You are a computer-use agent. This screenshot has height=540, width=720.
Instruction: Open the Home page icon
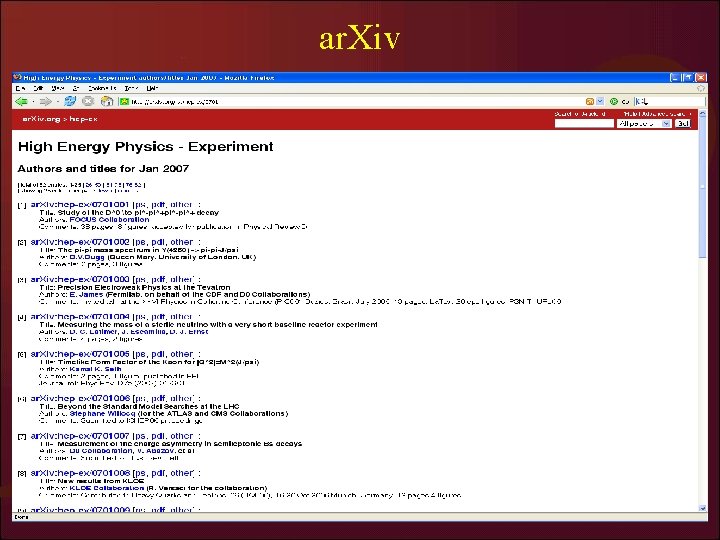pyautogui.click(x=107, y=101)
